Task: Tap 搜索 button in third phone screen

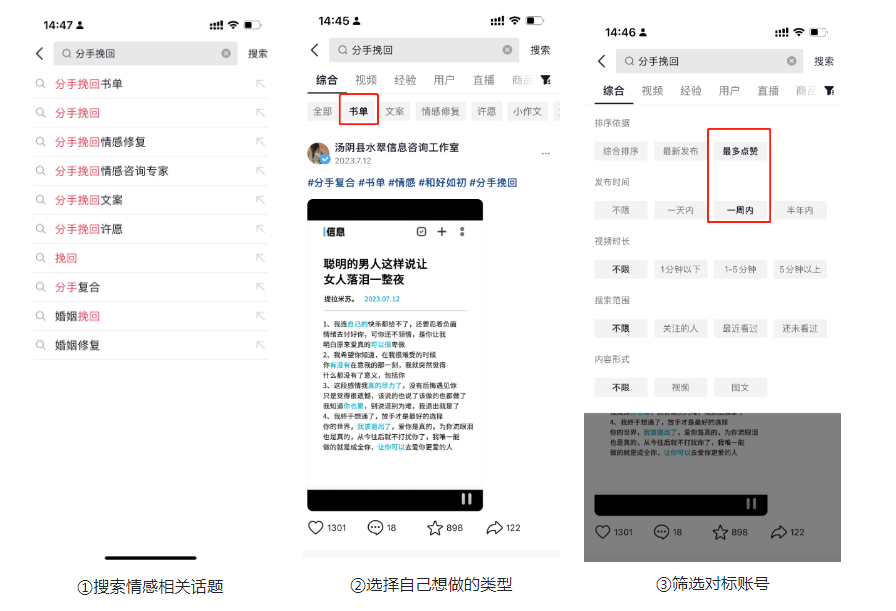Action: tap(823, 61)
